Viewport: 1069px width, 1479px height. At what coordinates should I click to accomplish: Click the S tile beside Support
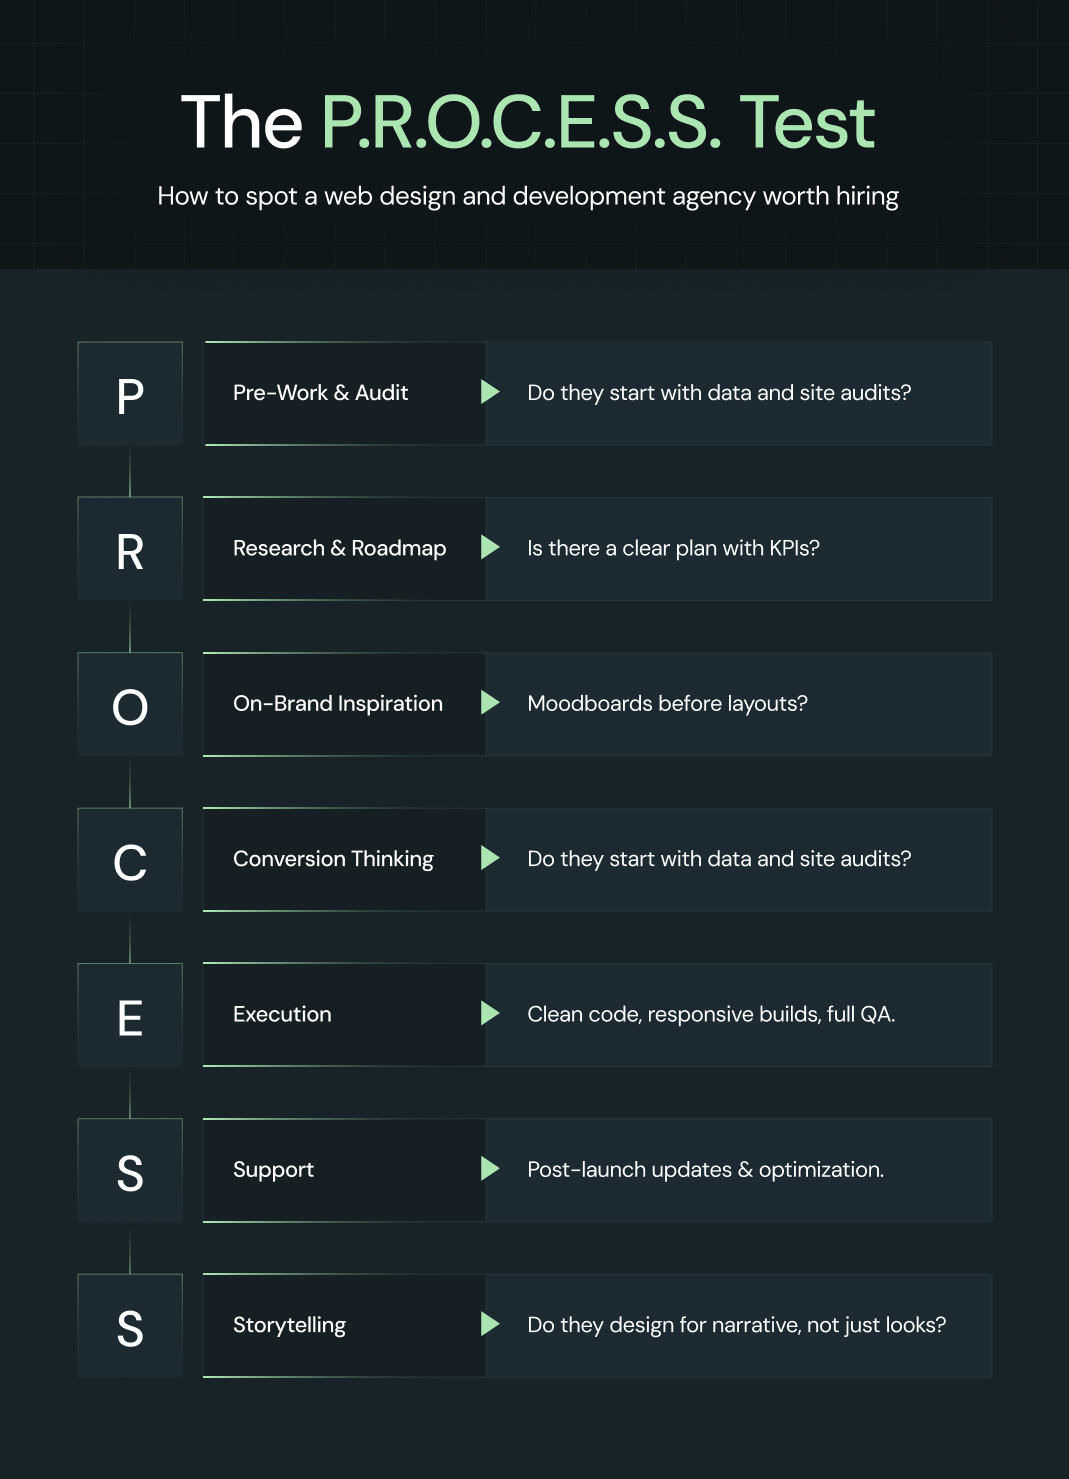click(x=130, y=1170)
